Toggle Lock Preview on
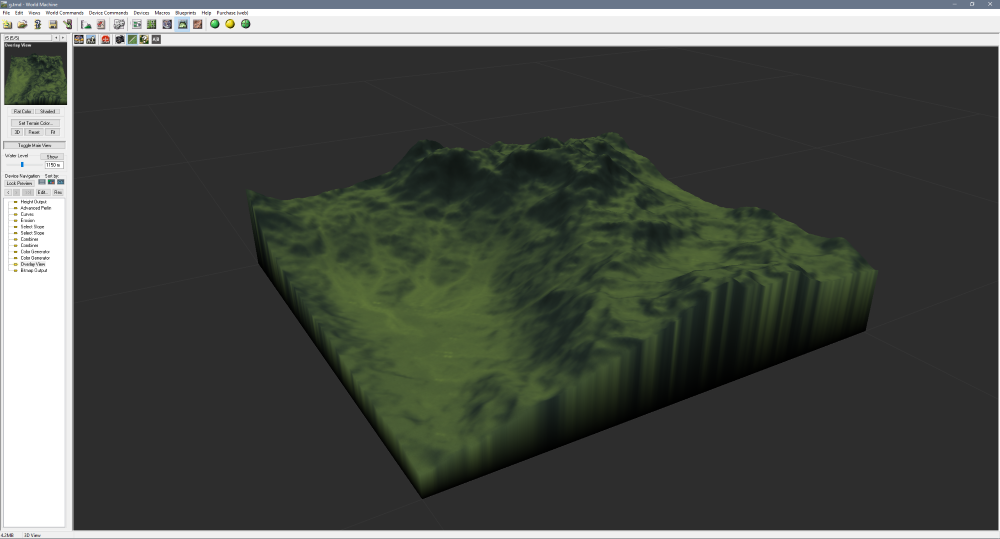 (x=20, y=183)
